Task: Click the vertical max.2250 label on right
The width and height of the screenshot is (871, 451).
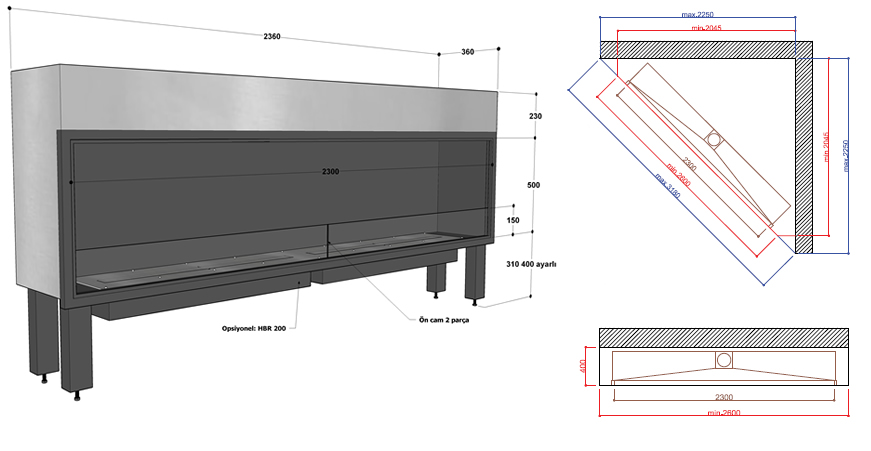Action: 846,155
